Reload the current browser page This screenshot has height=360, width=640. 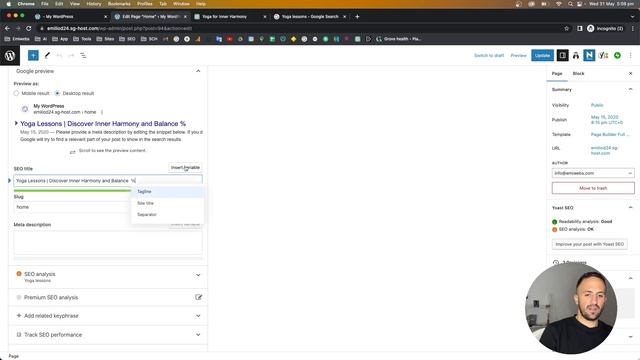29,28
